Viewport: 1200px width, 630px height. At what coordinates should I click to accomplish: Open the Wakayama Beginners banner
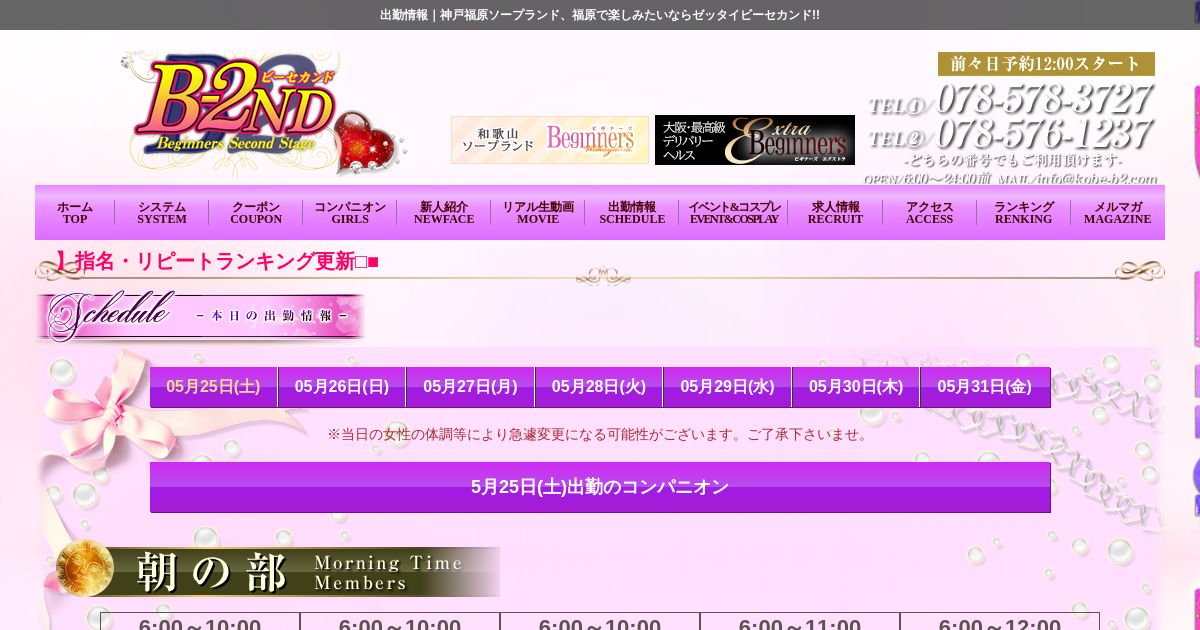(550, 140)
